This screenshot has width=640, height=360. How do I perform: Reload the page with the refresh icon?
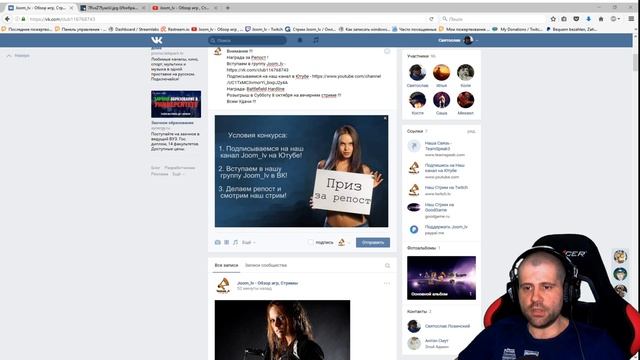[431, 19]
